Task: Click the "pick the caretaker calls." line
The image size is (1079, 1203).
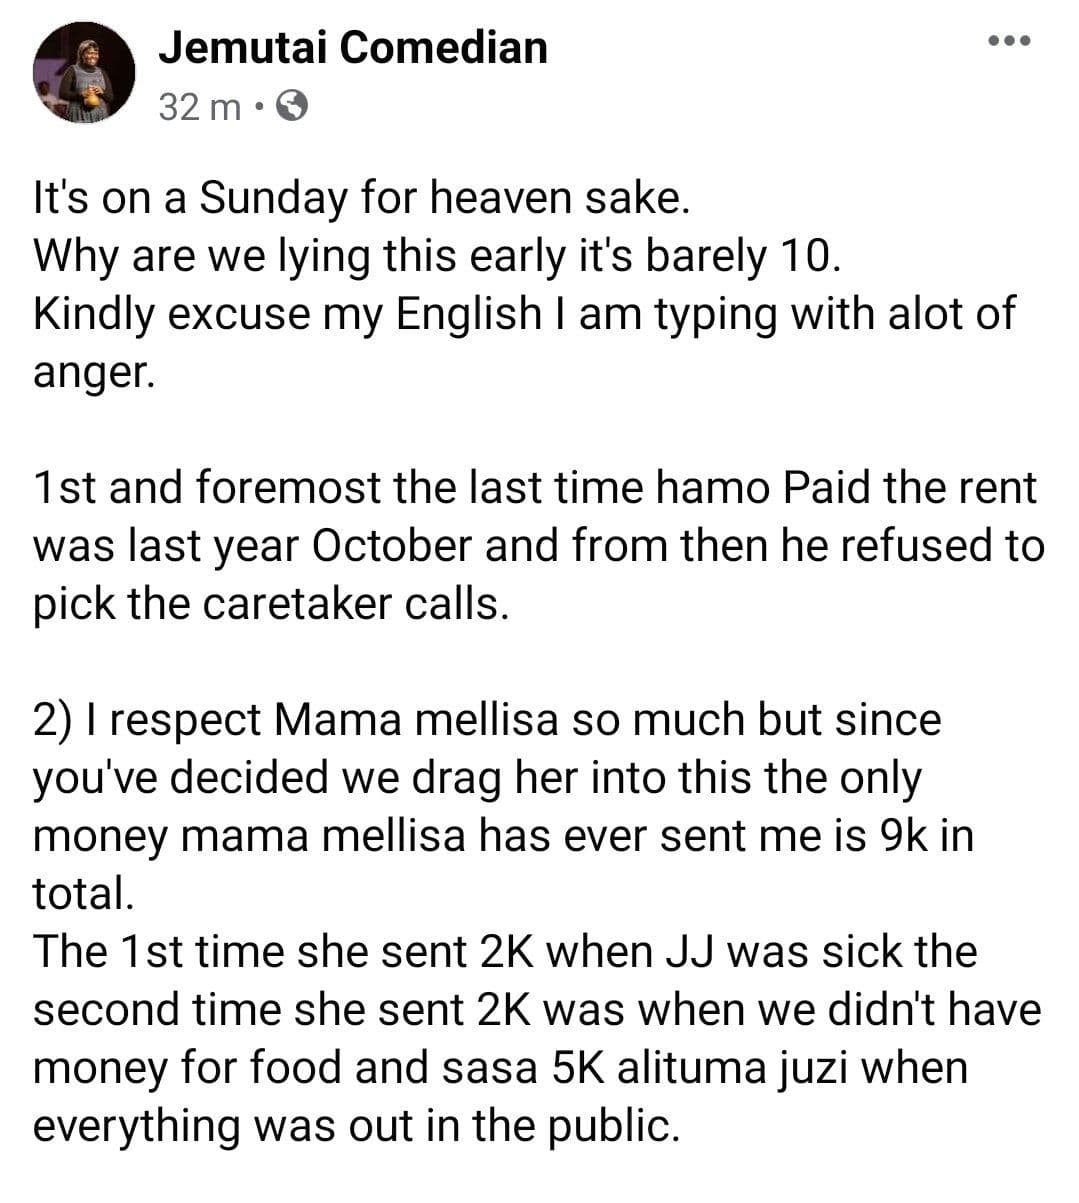Action: pyautogui.click(x=266, y=604)
